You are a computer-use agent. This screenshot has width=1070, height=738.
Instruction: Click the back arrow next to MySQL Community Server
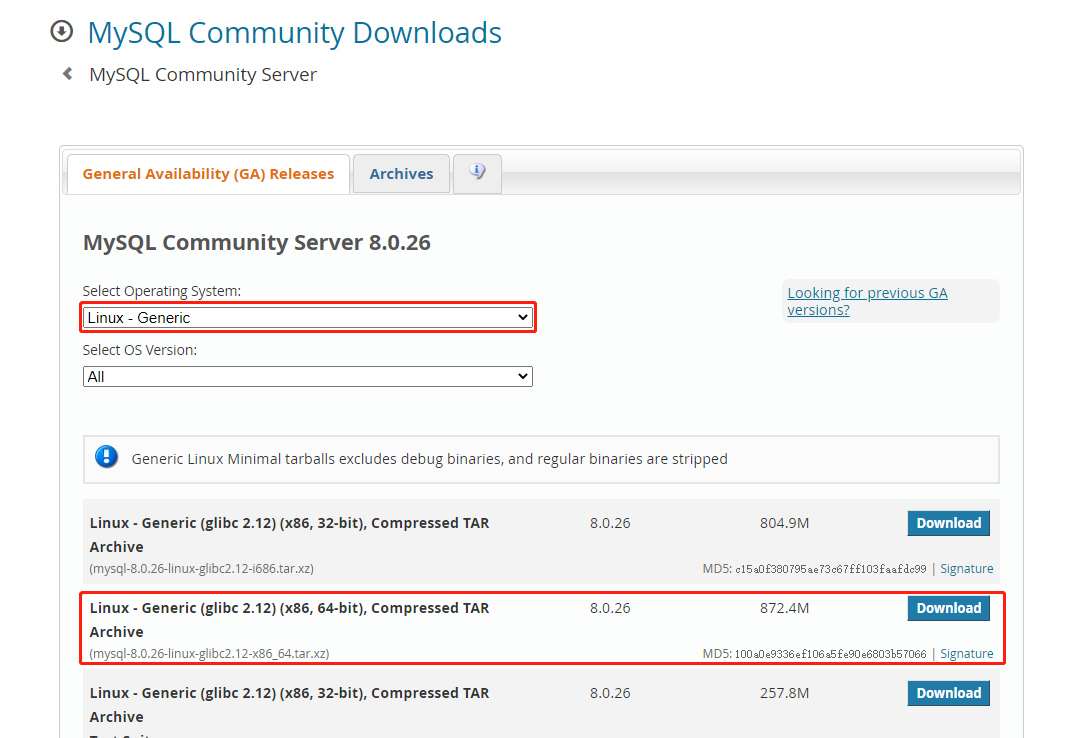68,74
